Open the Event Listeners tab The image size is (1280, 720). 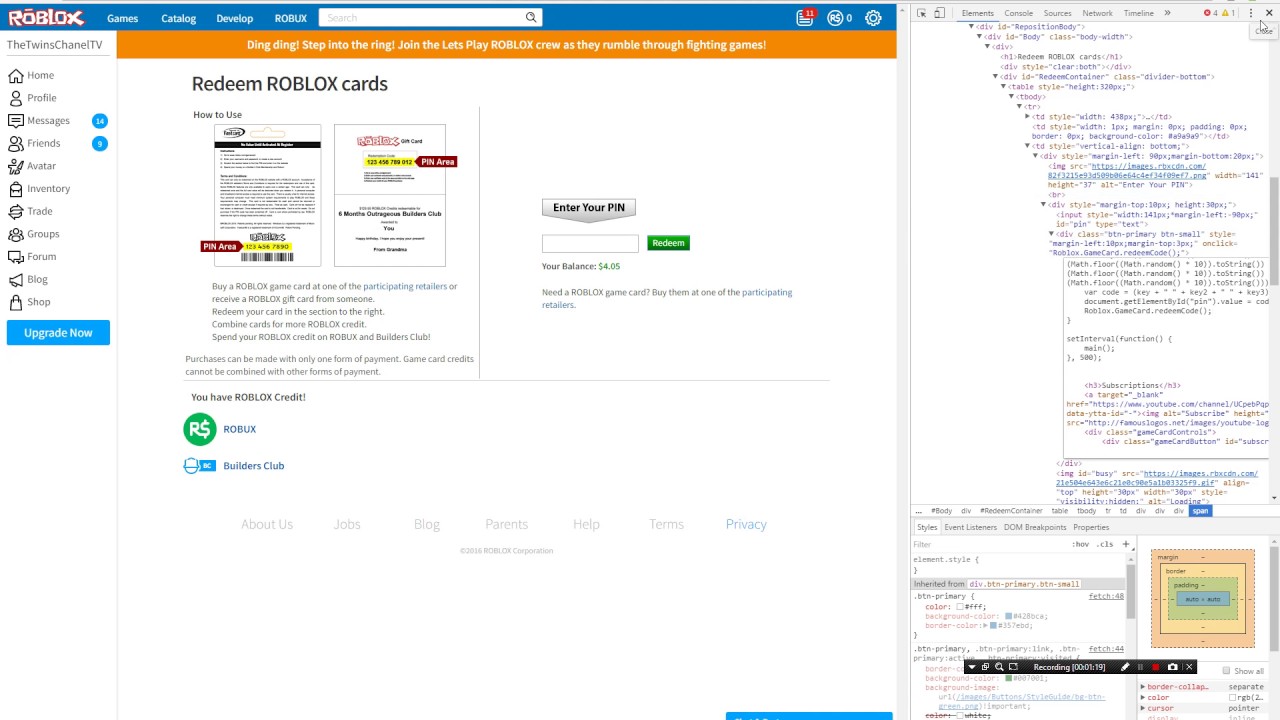[970, 527]
